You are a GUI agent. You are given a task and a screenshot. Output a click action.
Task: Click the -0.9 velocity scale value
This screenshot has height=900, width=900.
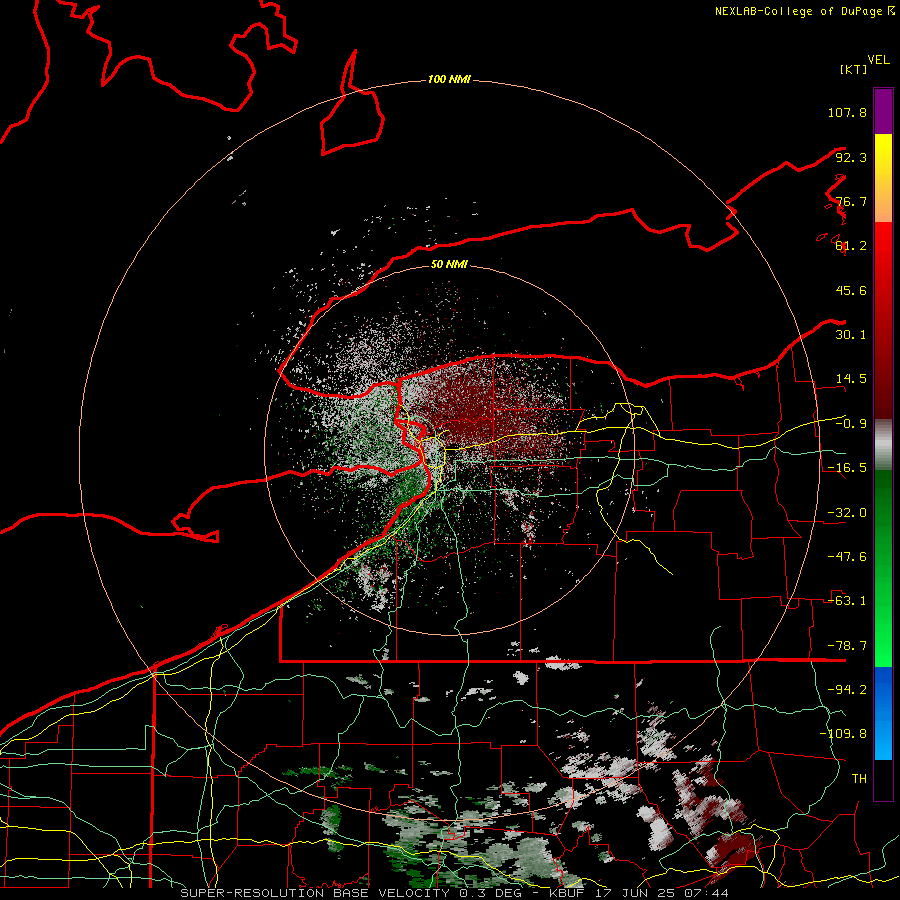click(851, 424)
